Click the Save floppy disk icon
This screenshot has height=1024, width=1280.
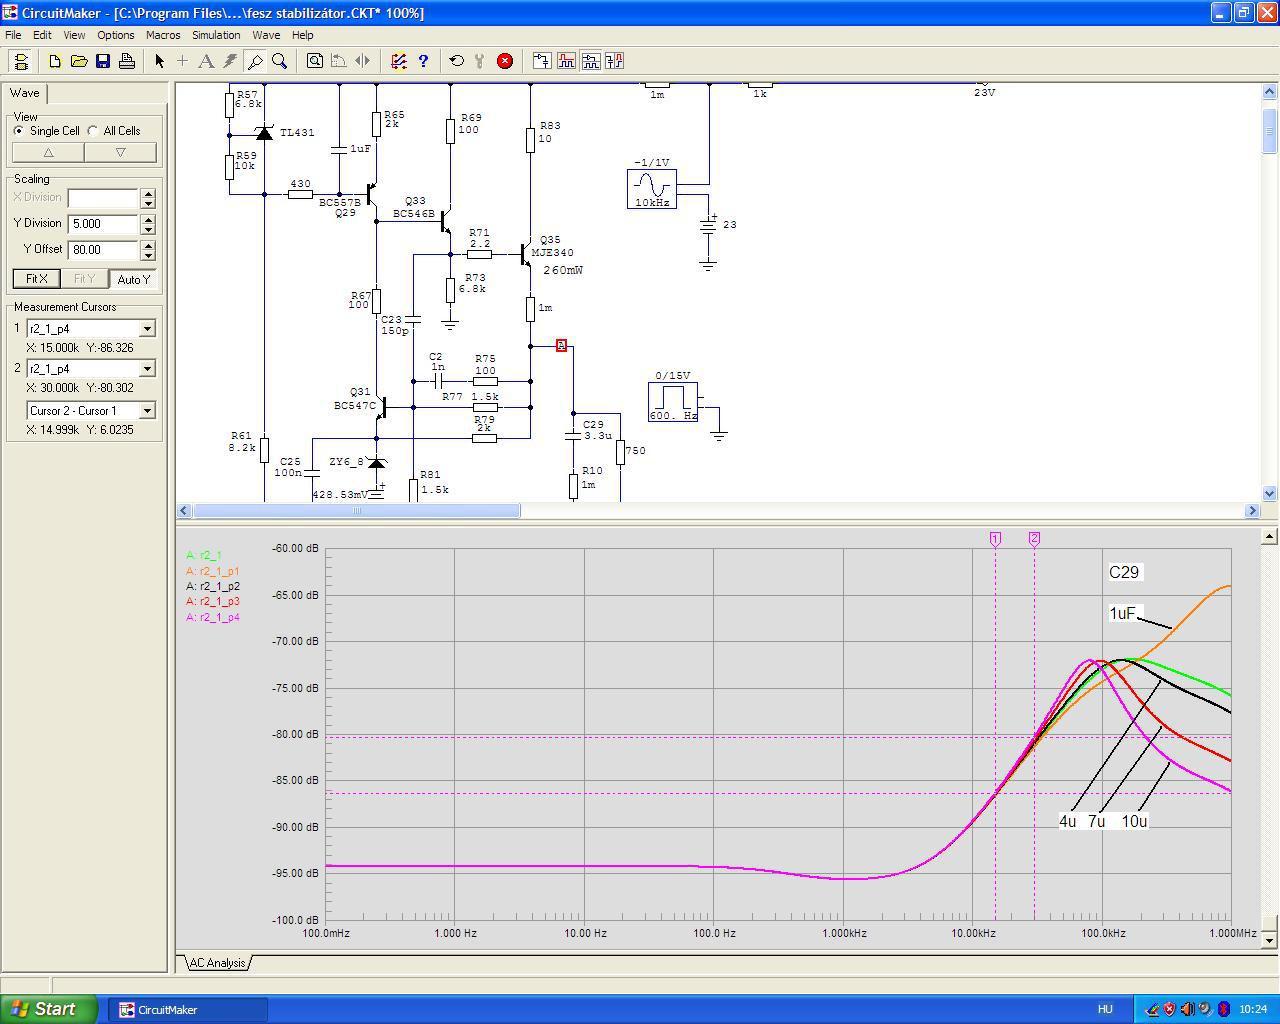[103, 61]
